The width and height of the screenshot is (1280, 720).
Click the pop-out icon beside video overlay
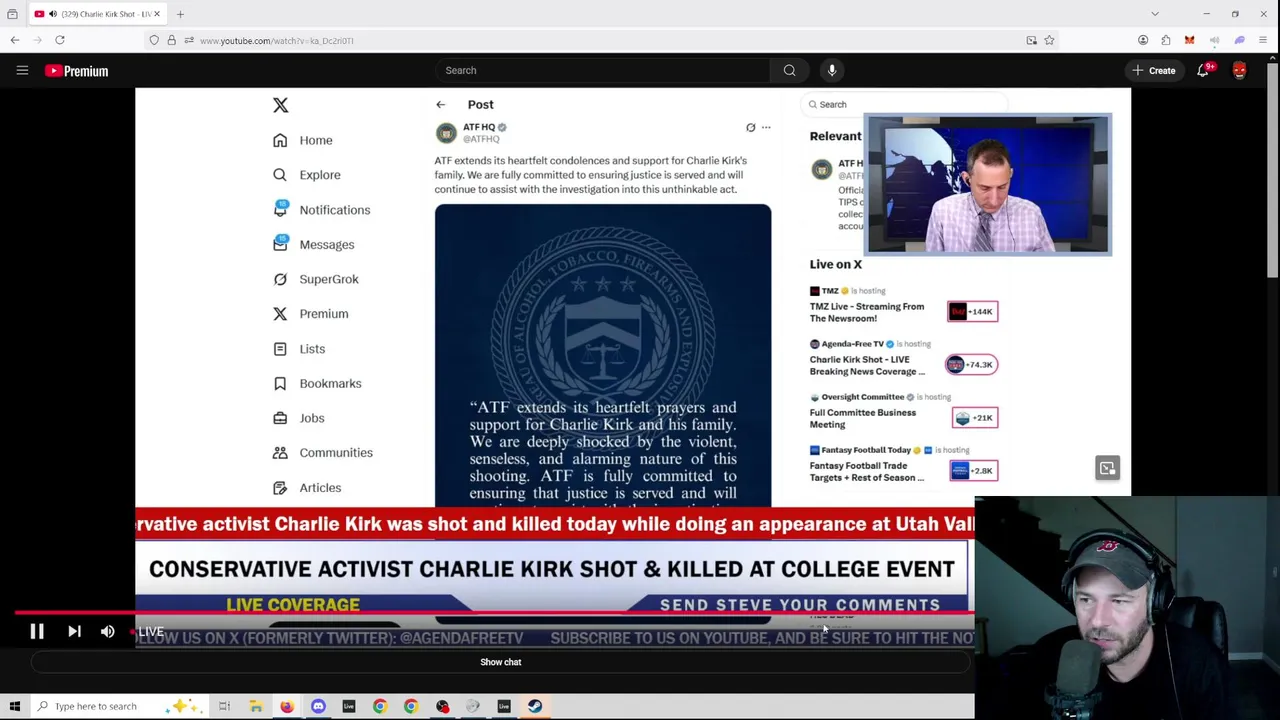(1107, 468)
